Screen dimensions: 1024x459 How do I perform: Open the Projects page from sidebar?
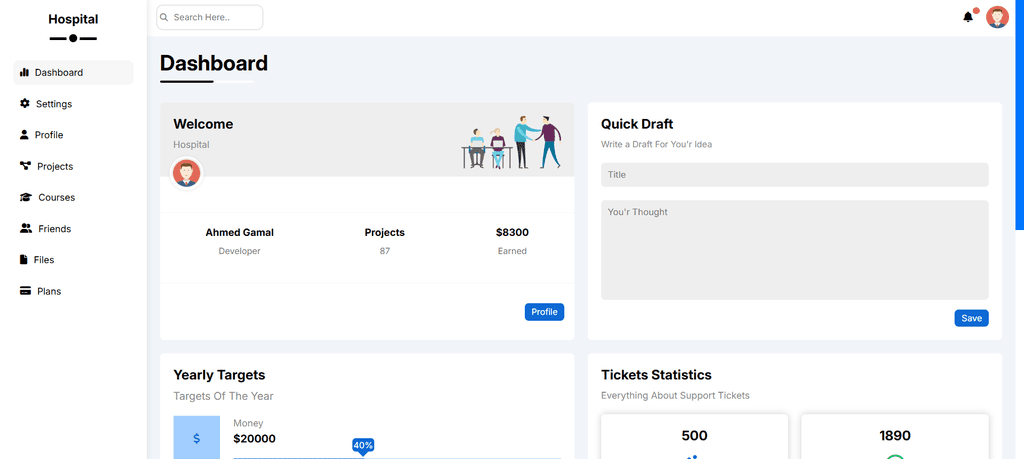pyautogui.click(x=73, y=166)
